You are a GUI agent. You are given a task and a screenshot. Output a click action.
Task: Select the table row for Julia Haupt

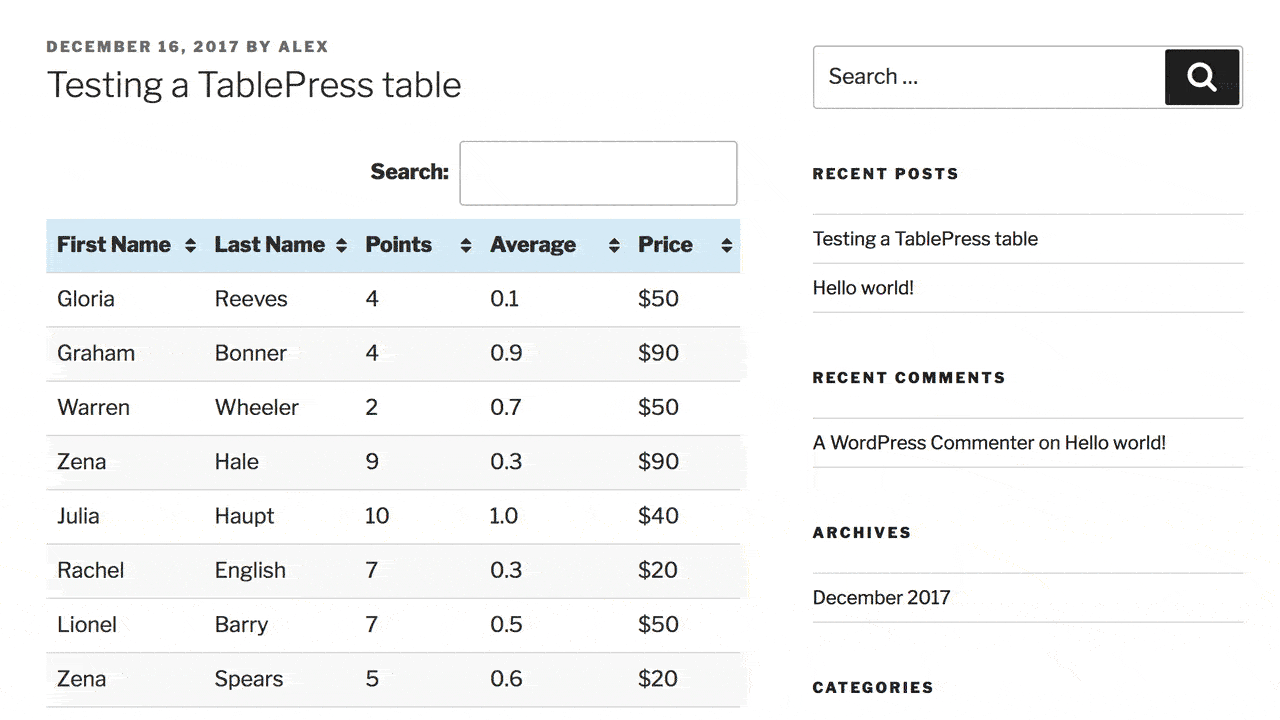[x=394, y=516]
